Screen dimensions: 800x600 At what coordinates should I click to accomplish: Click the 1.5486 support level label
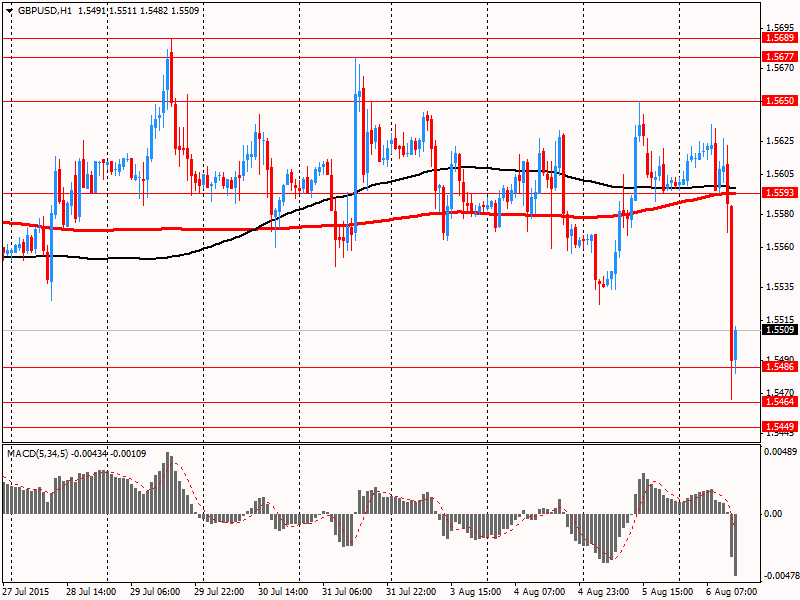779,367
